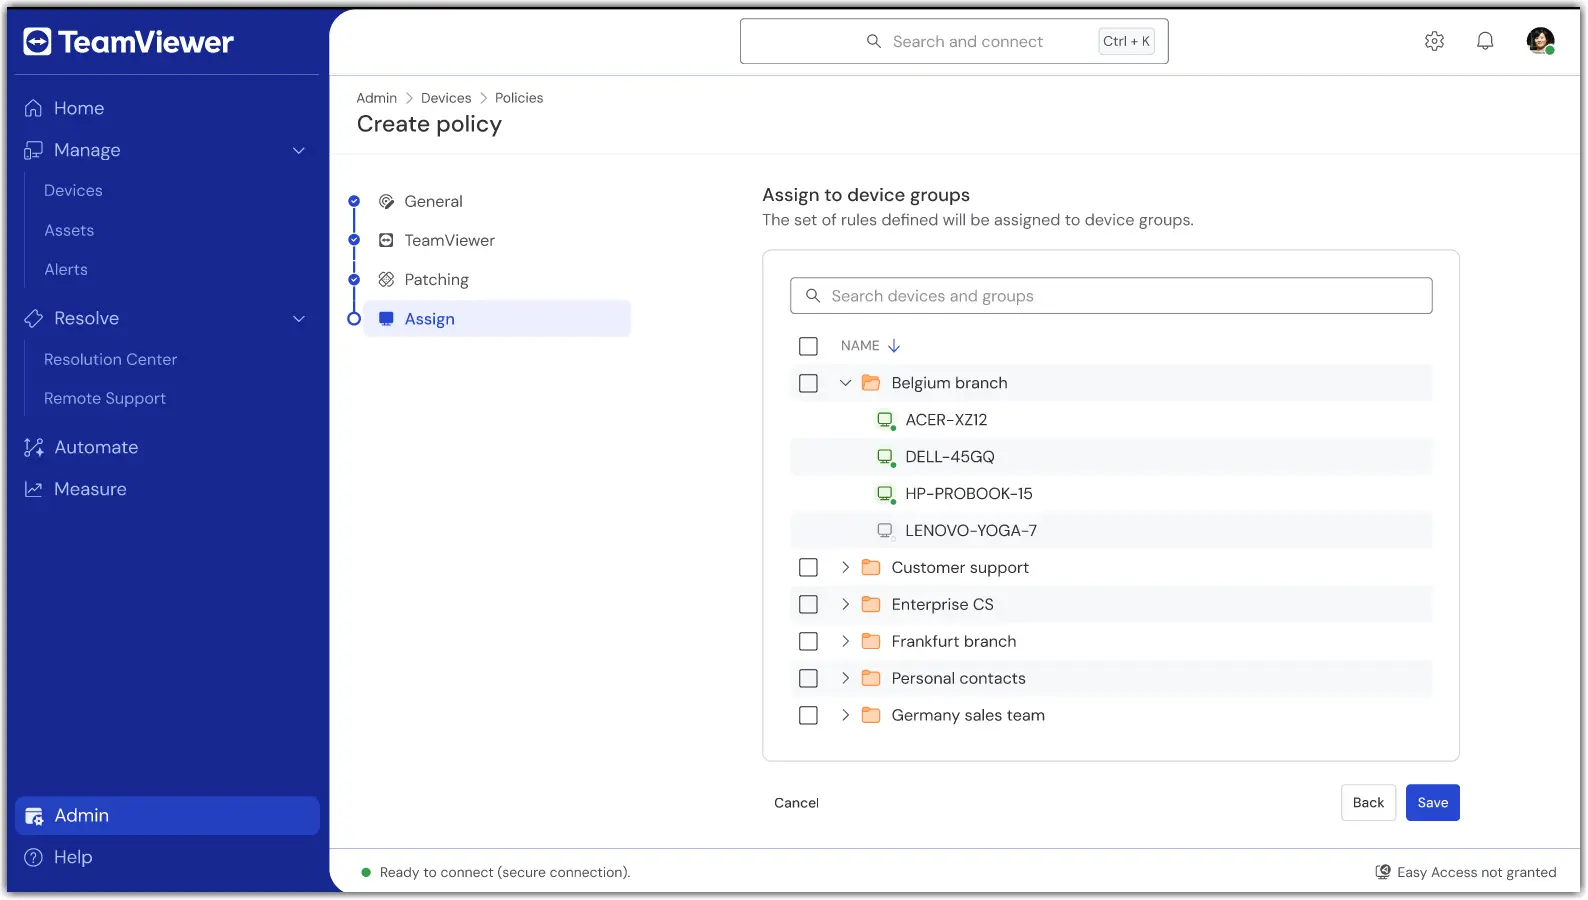Click the Belgium branch folder icon
Screen dimensions: 1588x900
point(871,383)
